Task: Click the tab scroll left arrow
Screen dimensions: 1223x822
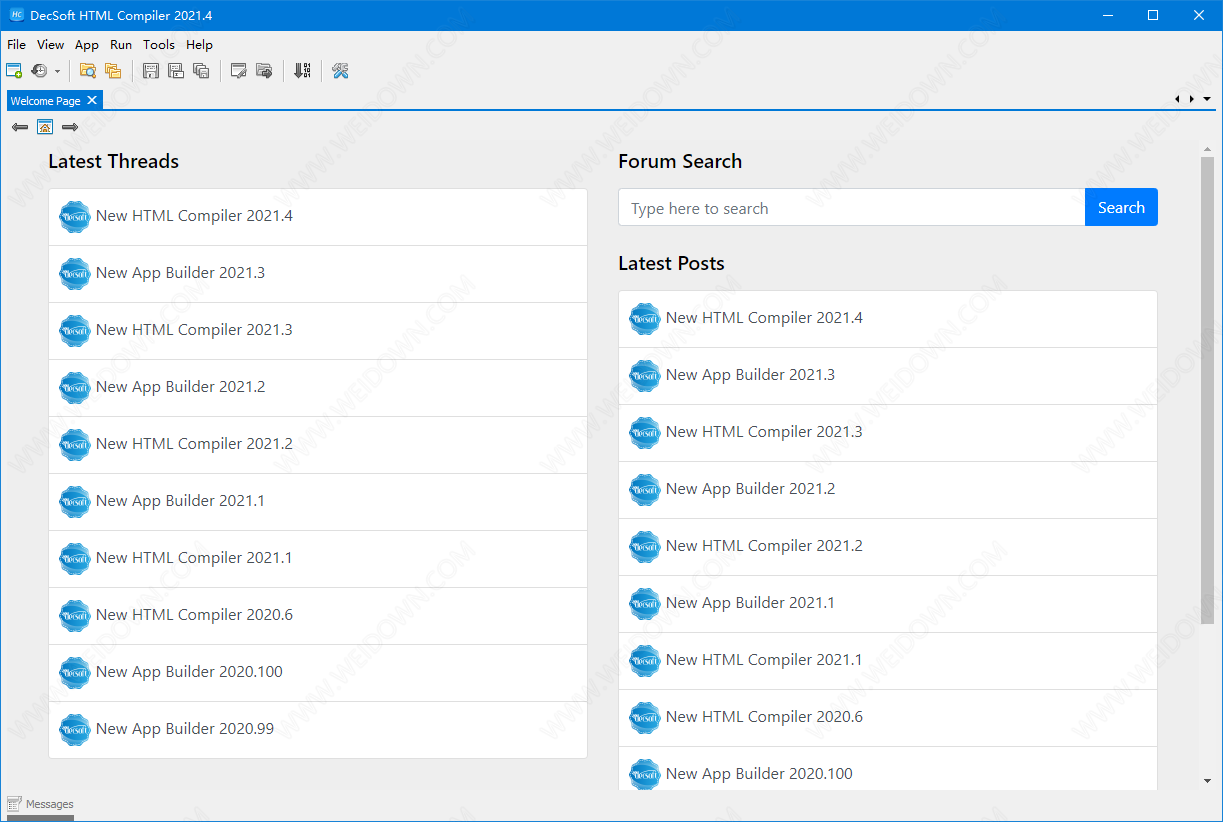Action: 1177,99
